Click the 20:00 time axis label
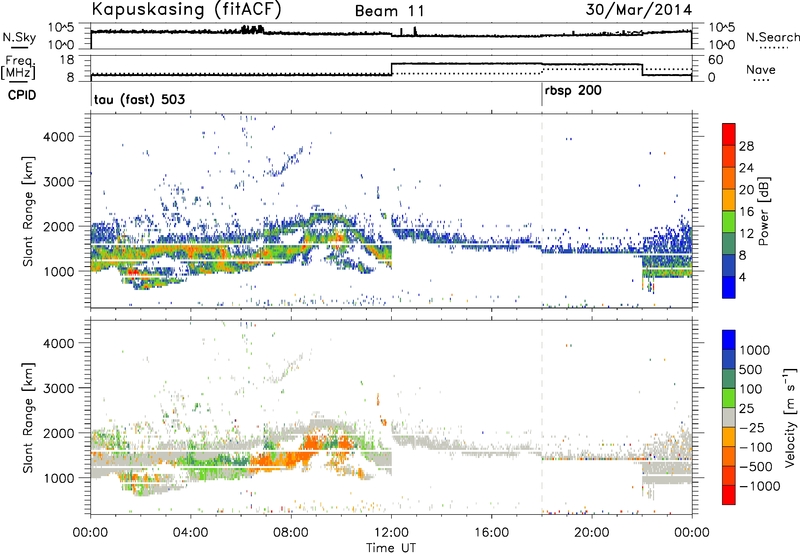This screenshot has height=554, width=800. tap(592, 533)
